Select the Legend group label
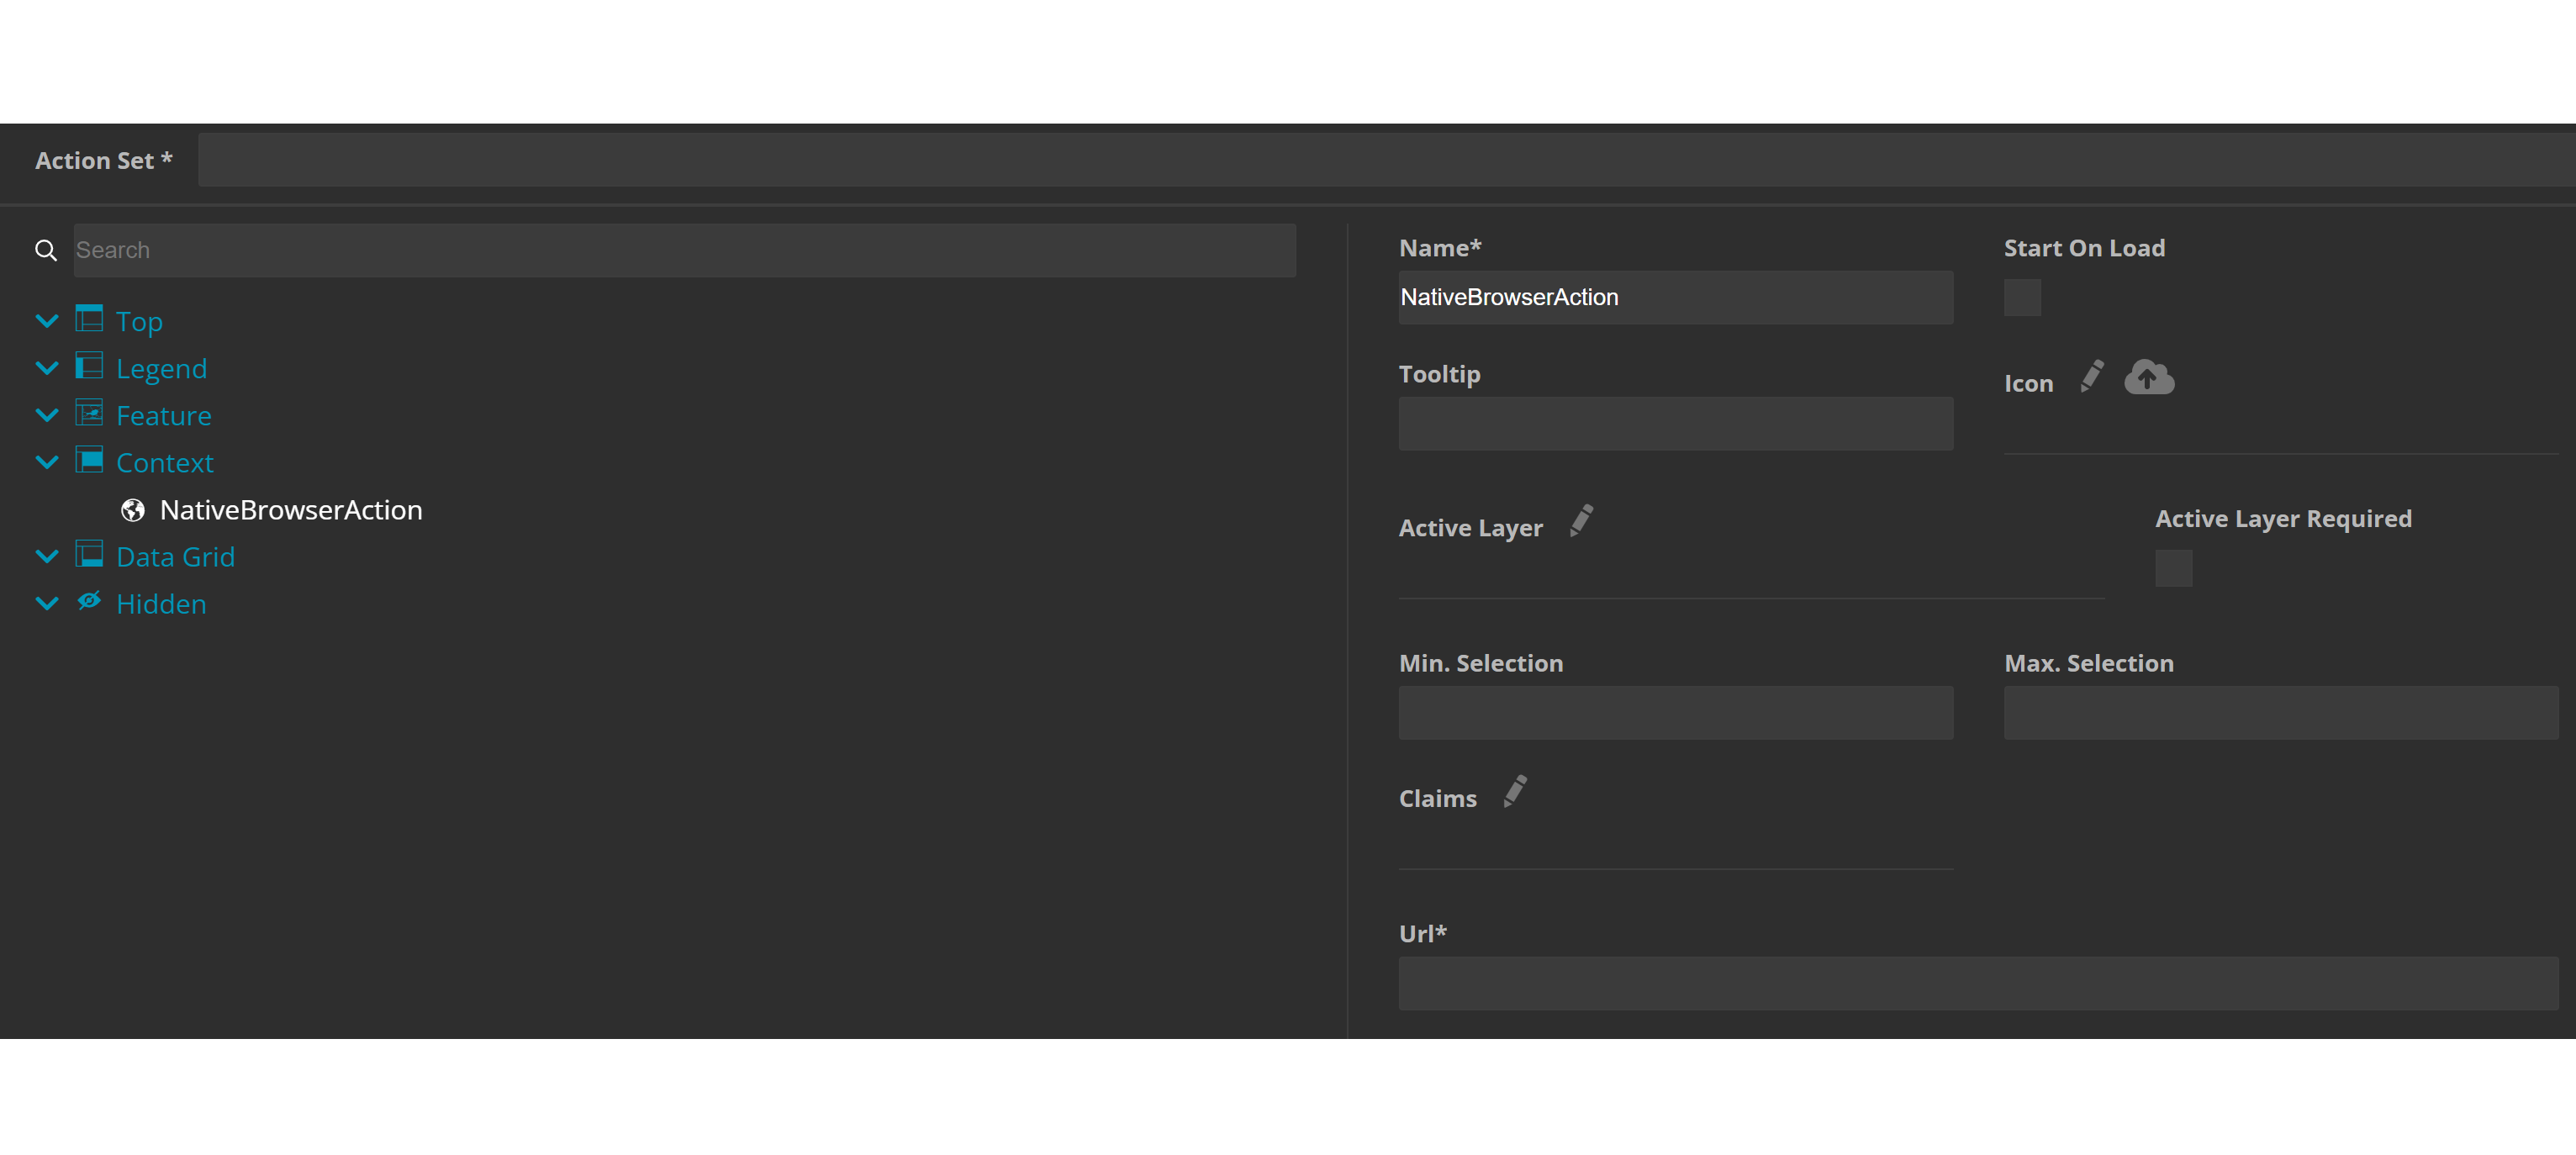 click(x=161, y=368)
